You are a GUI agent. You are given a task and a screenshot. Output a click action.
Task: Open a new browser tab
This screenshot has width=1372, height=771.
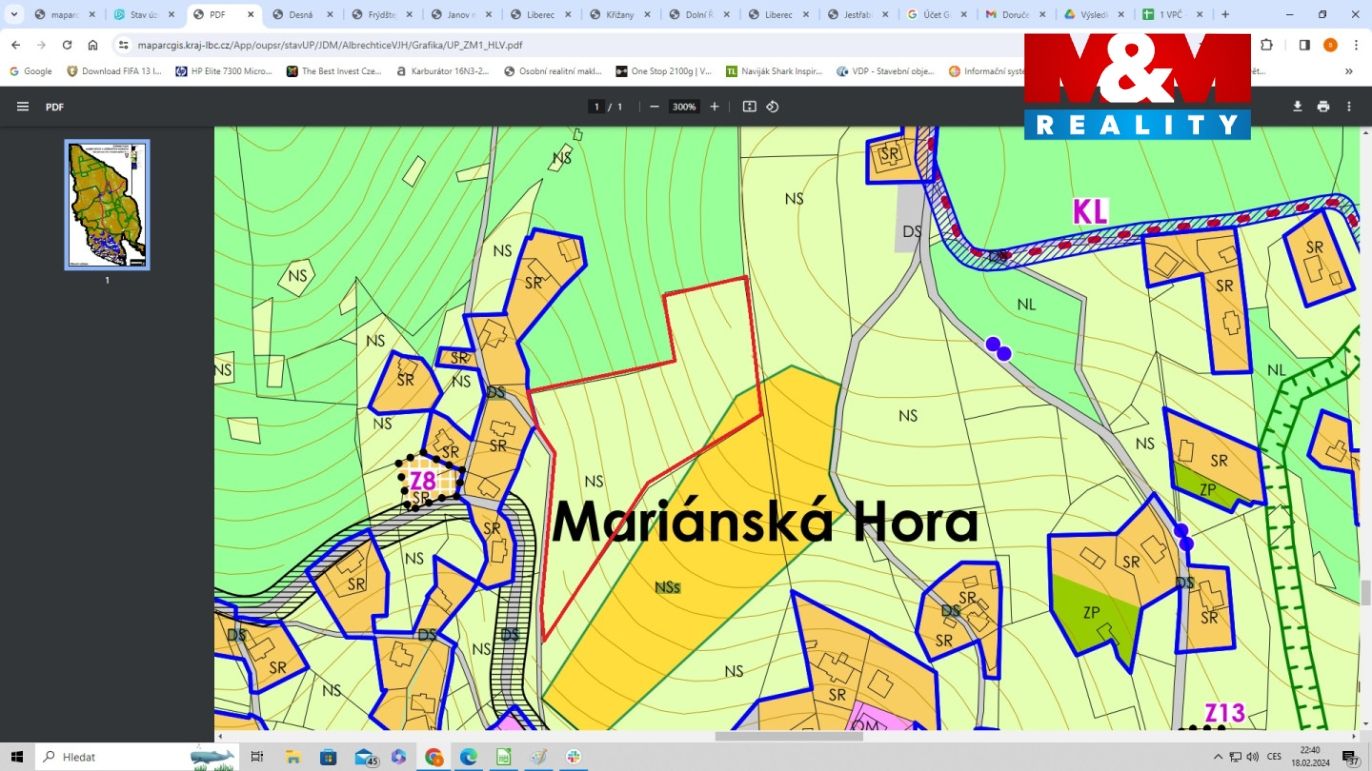pyautogui.click(x=1225, y=15)
